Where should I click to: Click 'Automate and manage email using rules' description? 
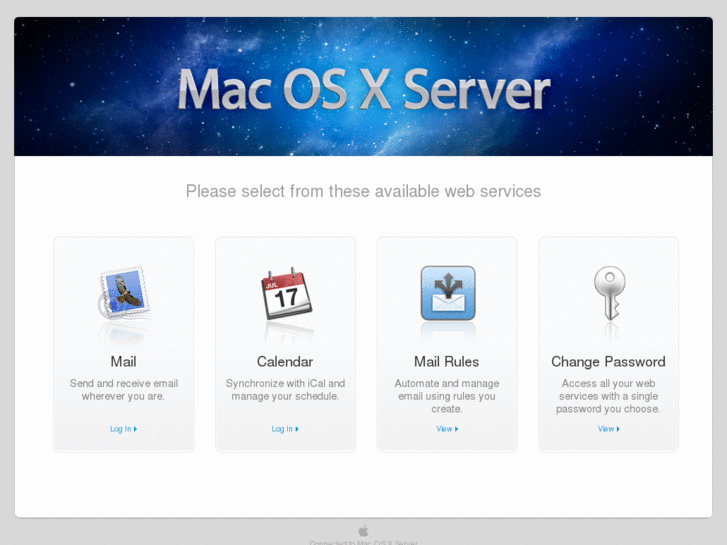[x=446, y=396]
